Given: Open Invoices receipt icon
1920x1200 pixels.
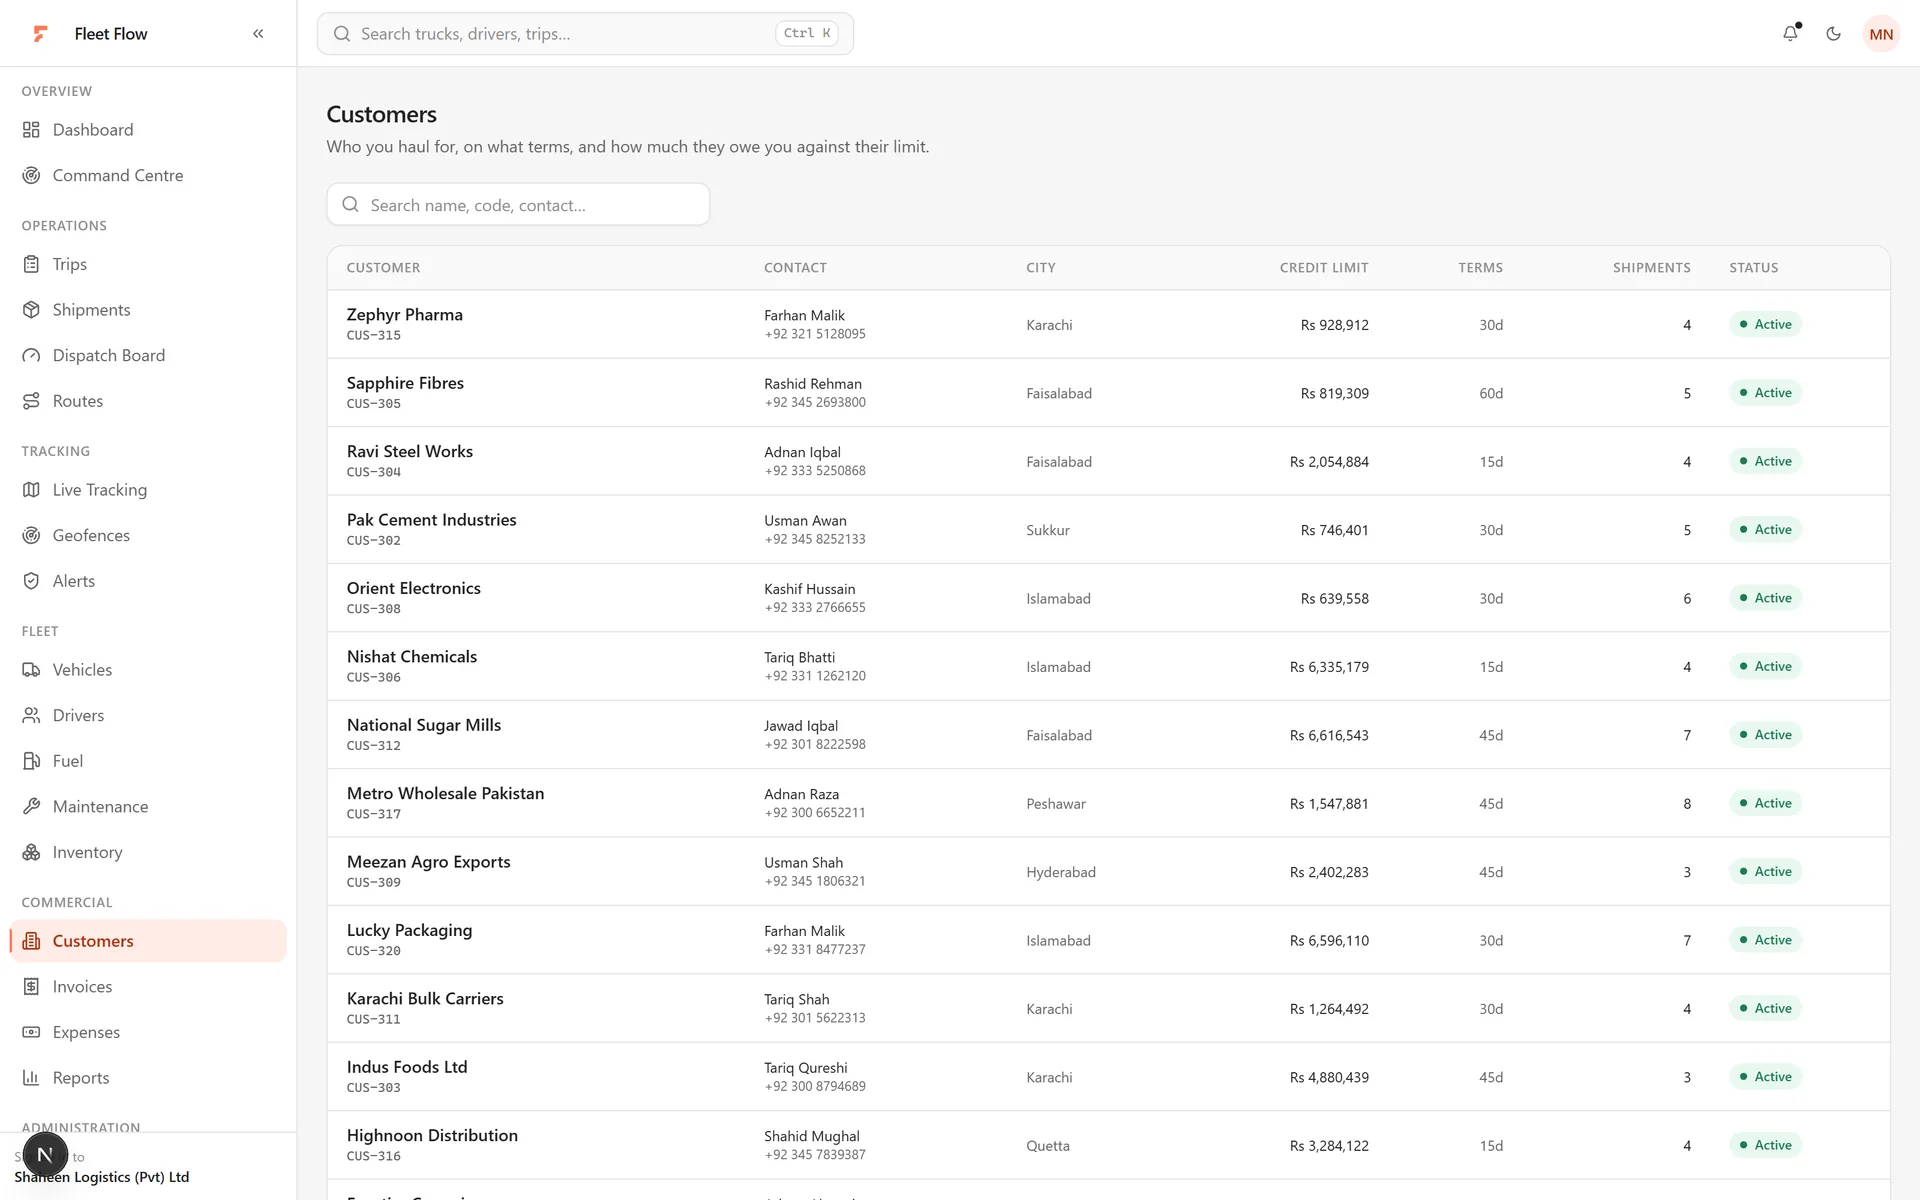Looking at the screenshot, I should point(32,987).
